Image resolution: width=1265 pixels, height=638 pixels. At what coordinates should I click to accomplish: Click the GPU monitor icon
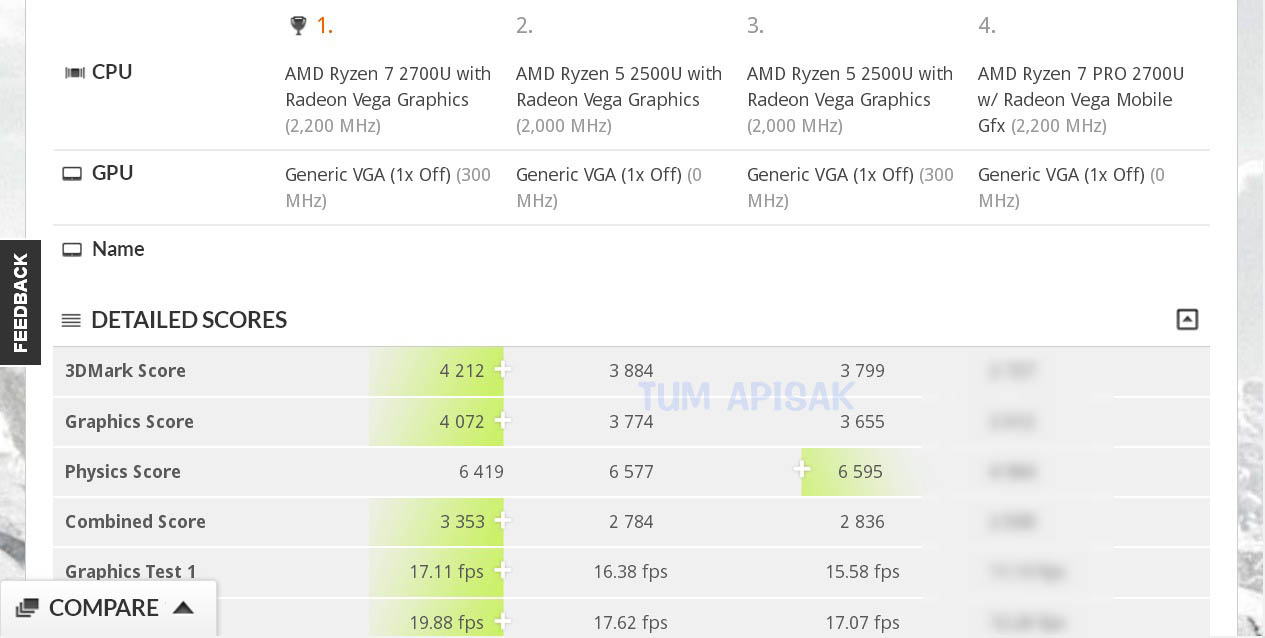point(72,173)
